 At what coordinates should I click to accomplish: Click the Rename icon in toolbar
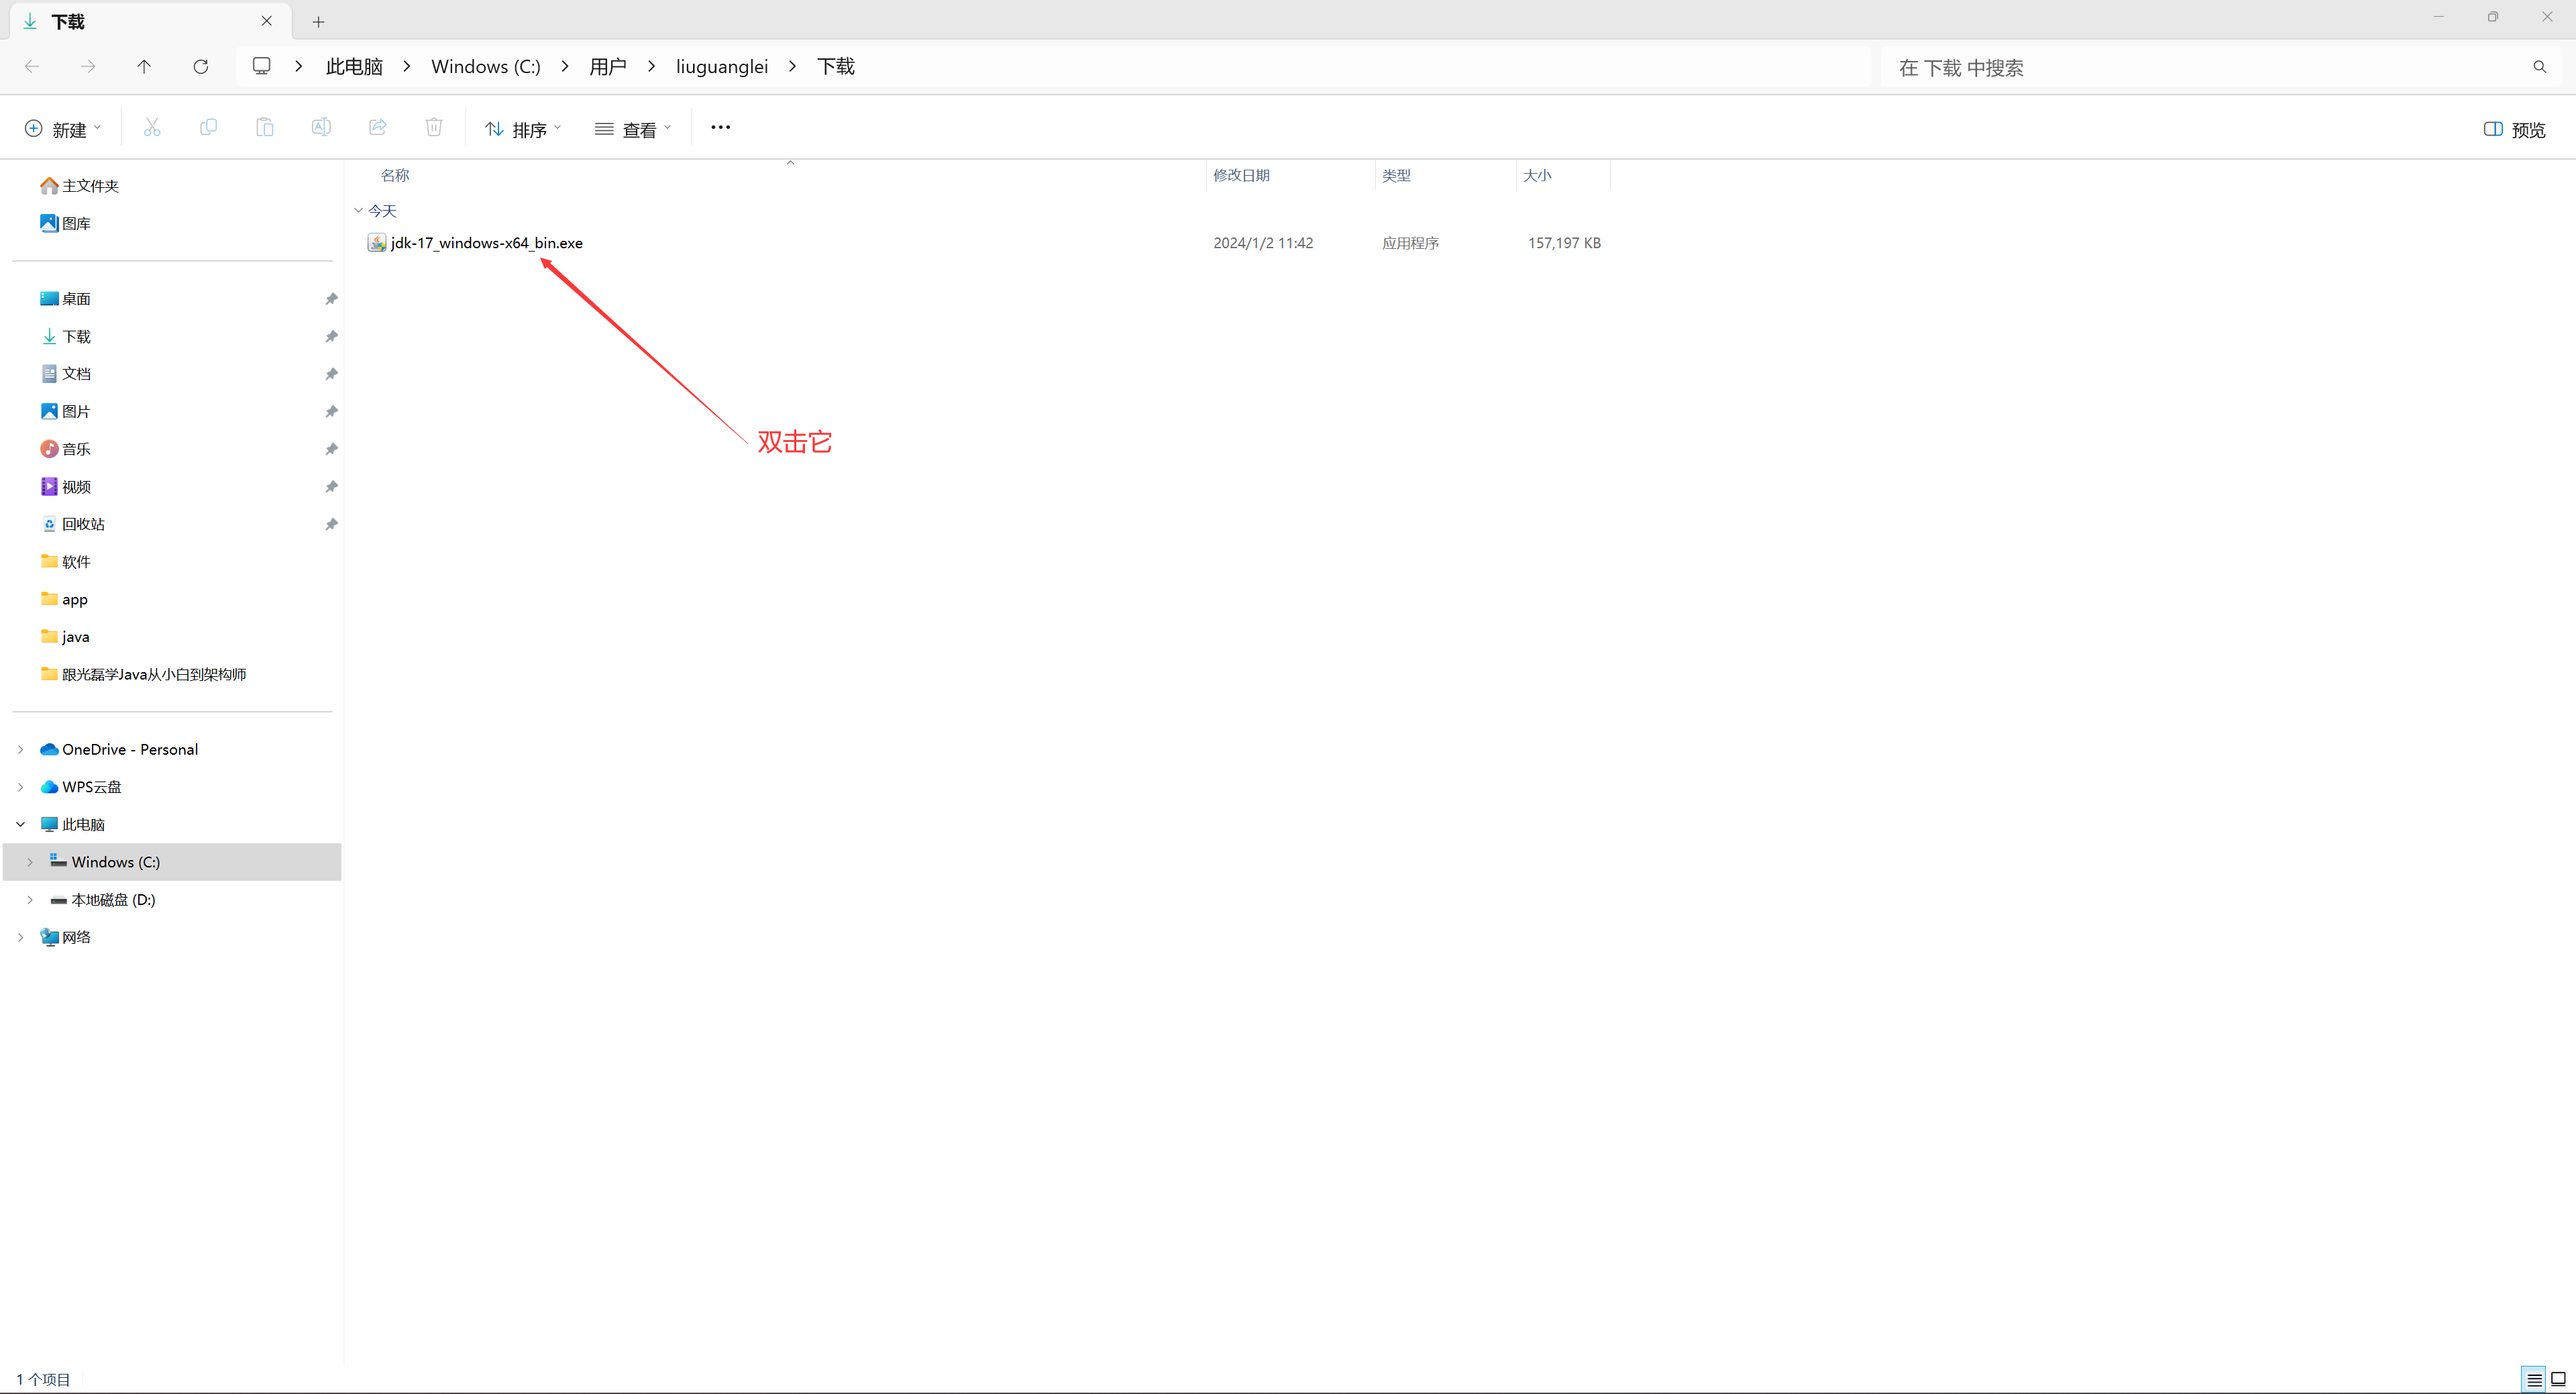321,128
